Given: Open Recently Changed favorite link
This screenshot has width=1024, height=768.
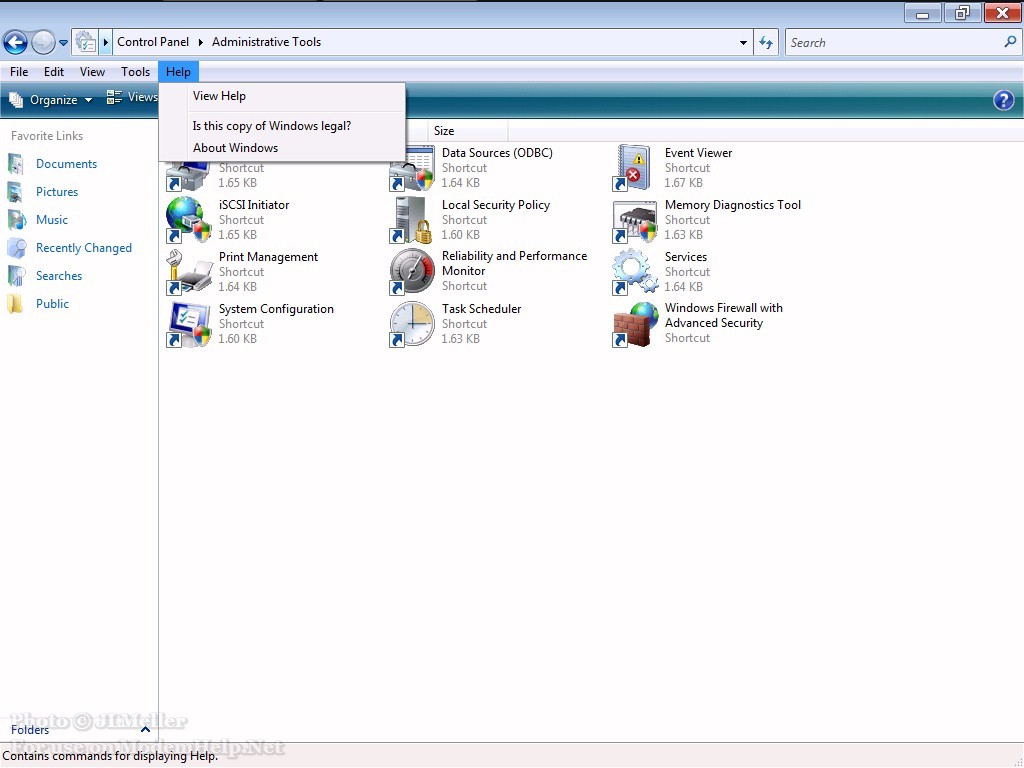Looking at the screenshot, I should click(x=84, y=248).
